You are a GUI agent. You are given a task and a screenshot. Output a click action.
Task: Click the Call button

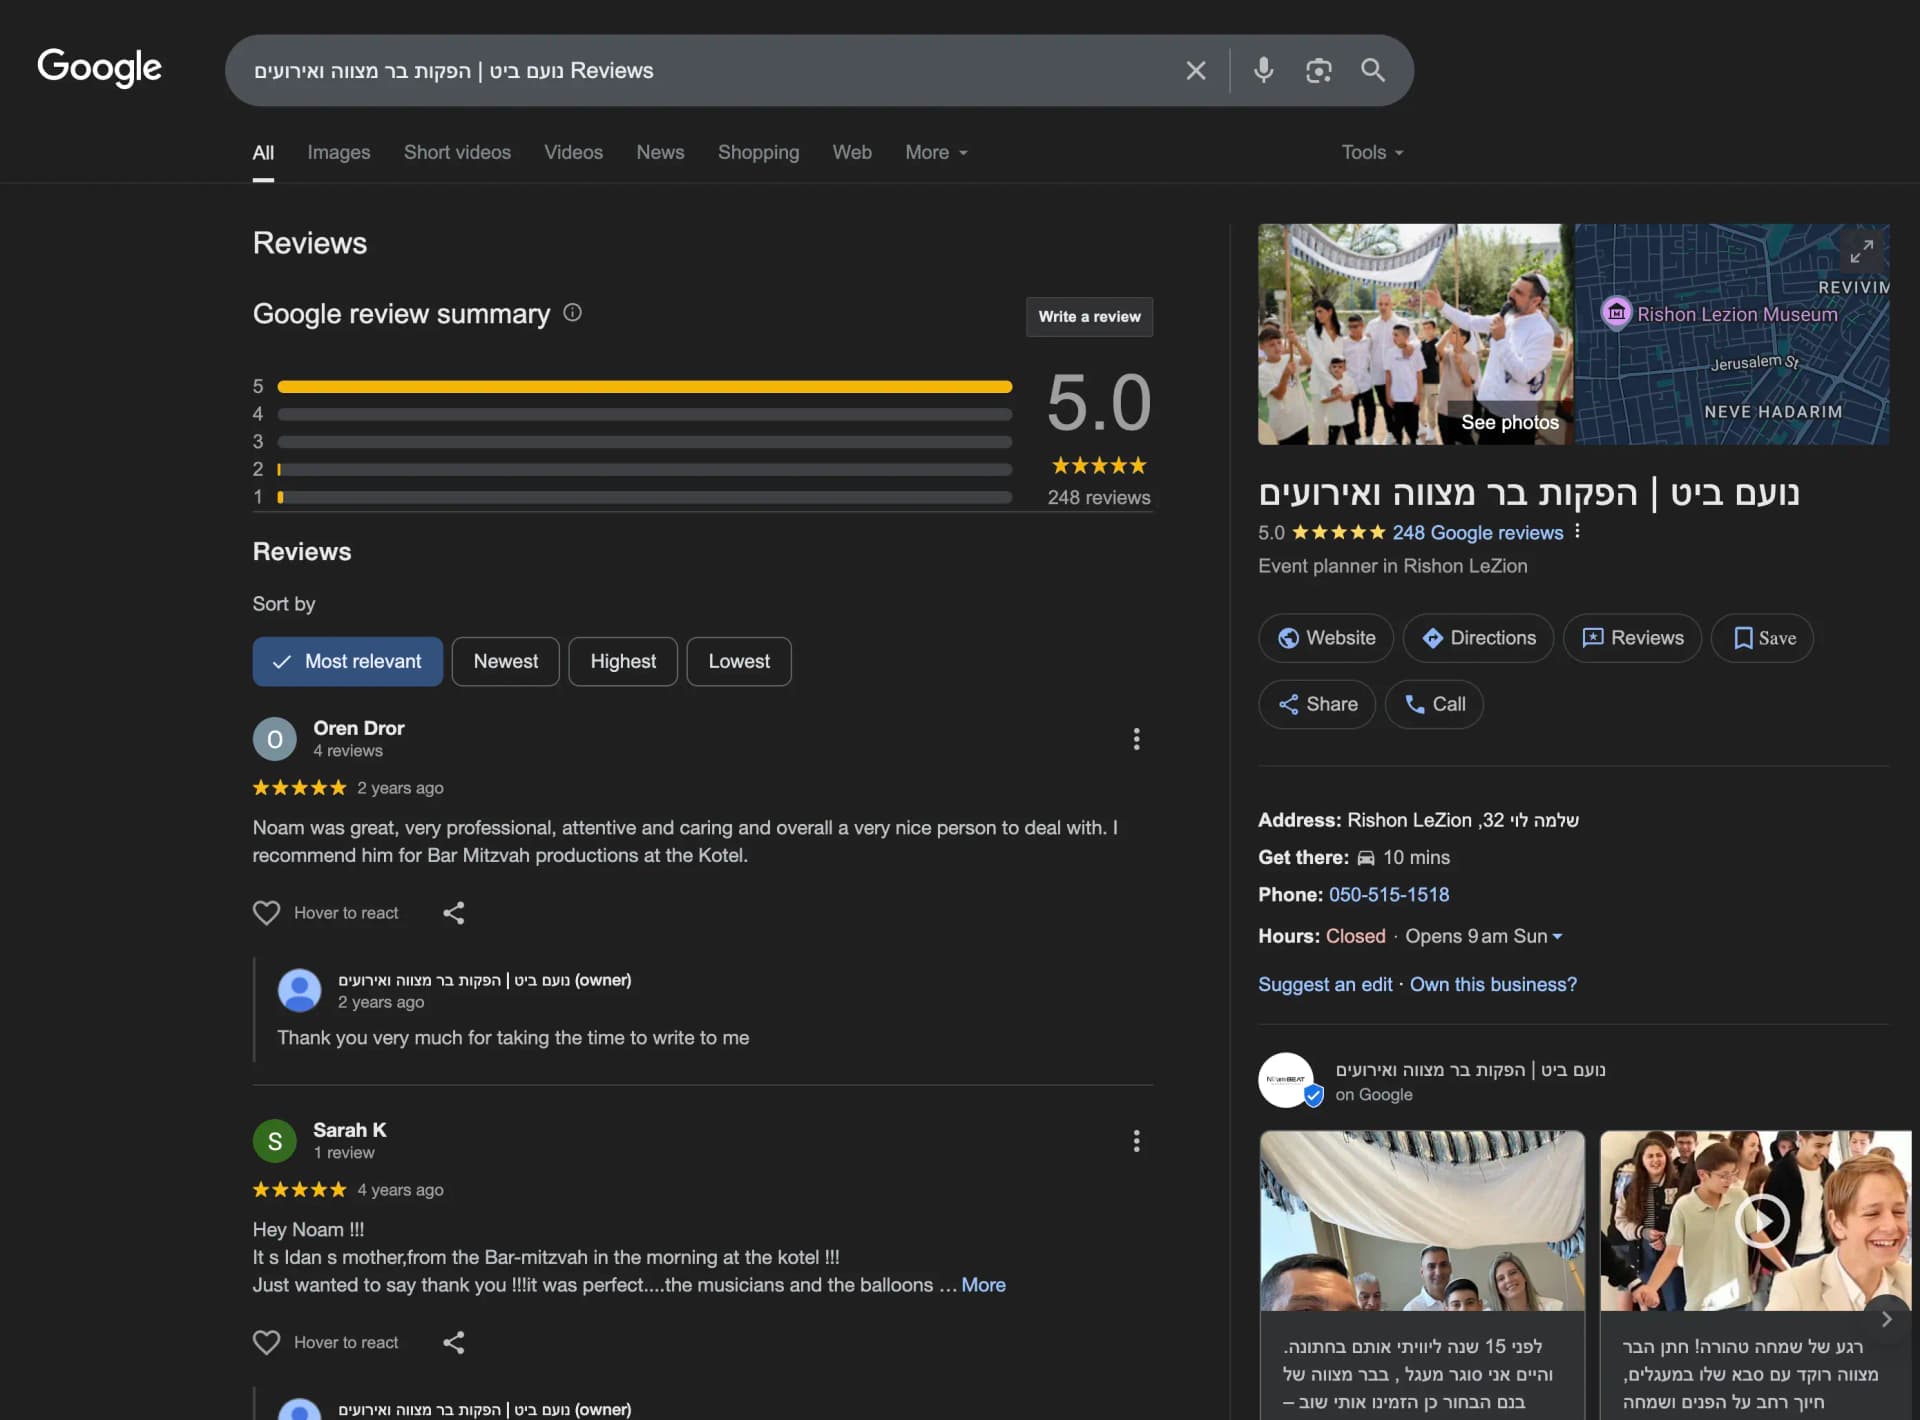click(1434, 704)
